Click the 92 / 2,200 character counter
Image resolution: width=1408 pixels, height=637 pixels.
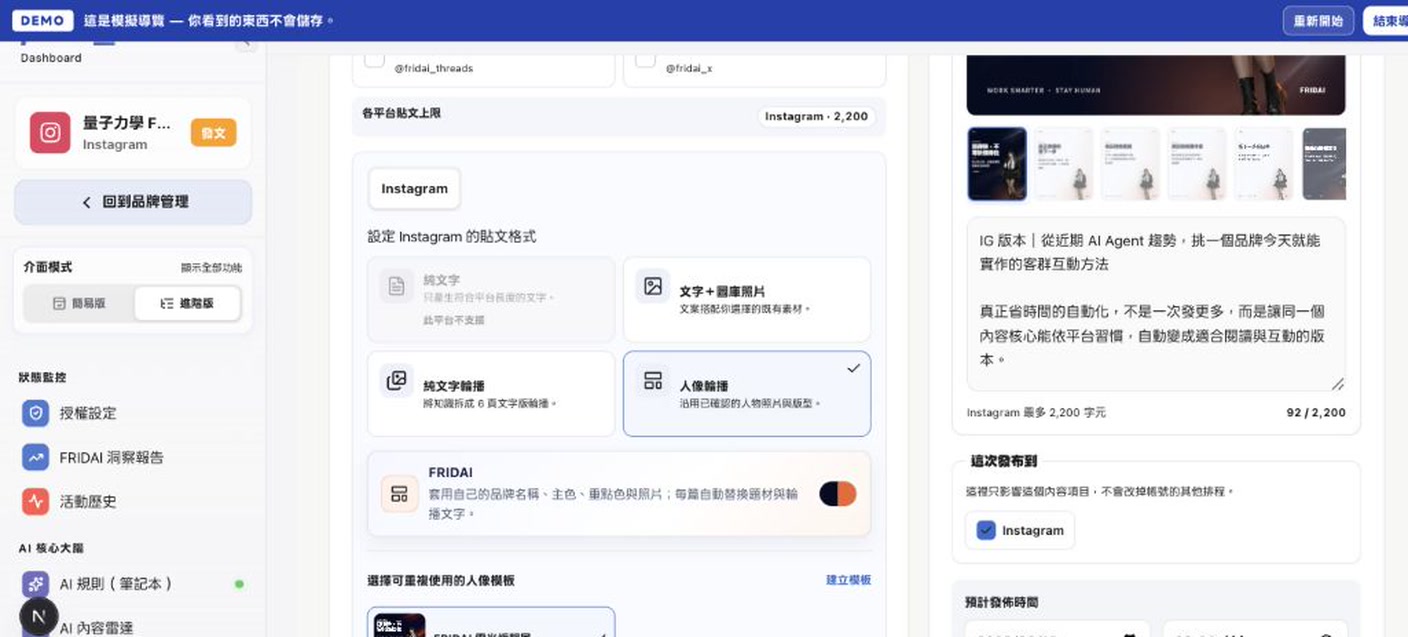tap(1316, 412)
